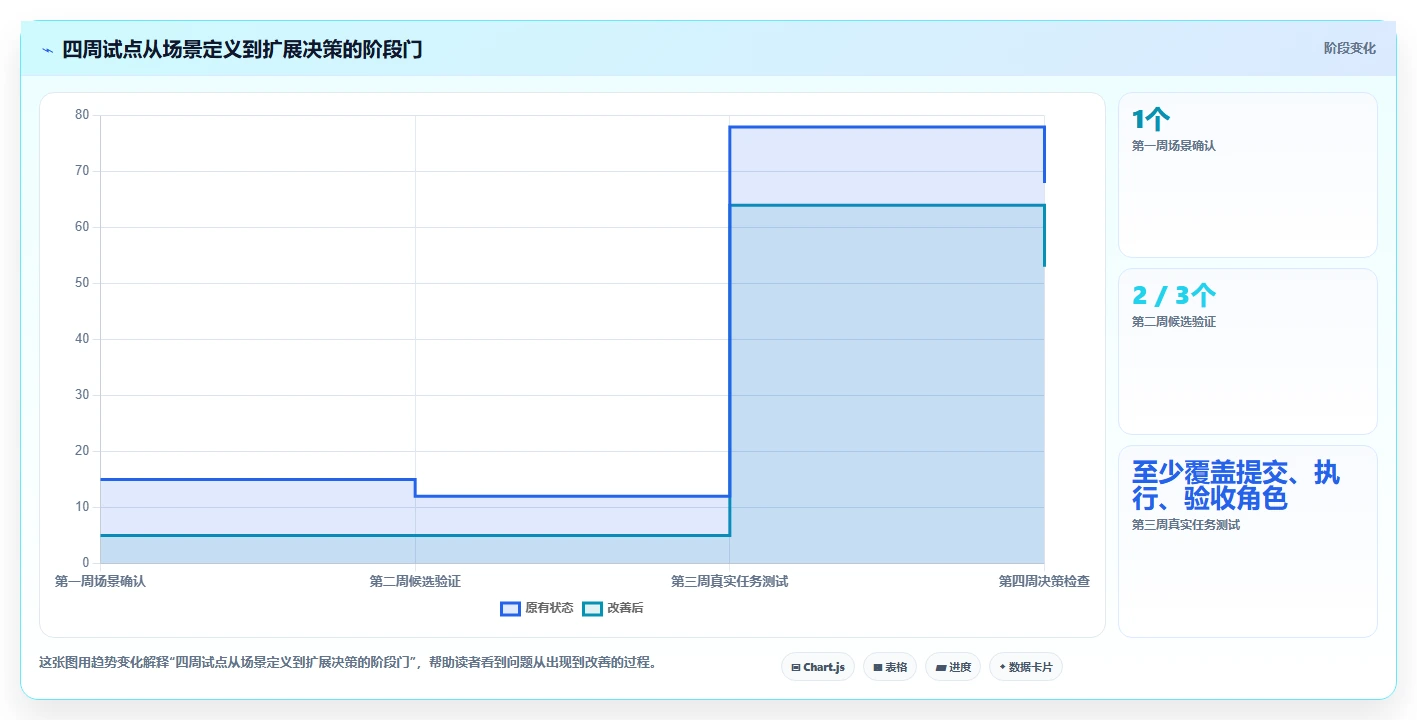
Task: Click the chart title 四周试点从场景定义到扩展决策的阶段门
Action: (x=242, y=49)
